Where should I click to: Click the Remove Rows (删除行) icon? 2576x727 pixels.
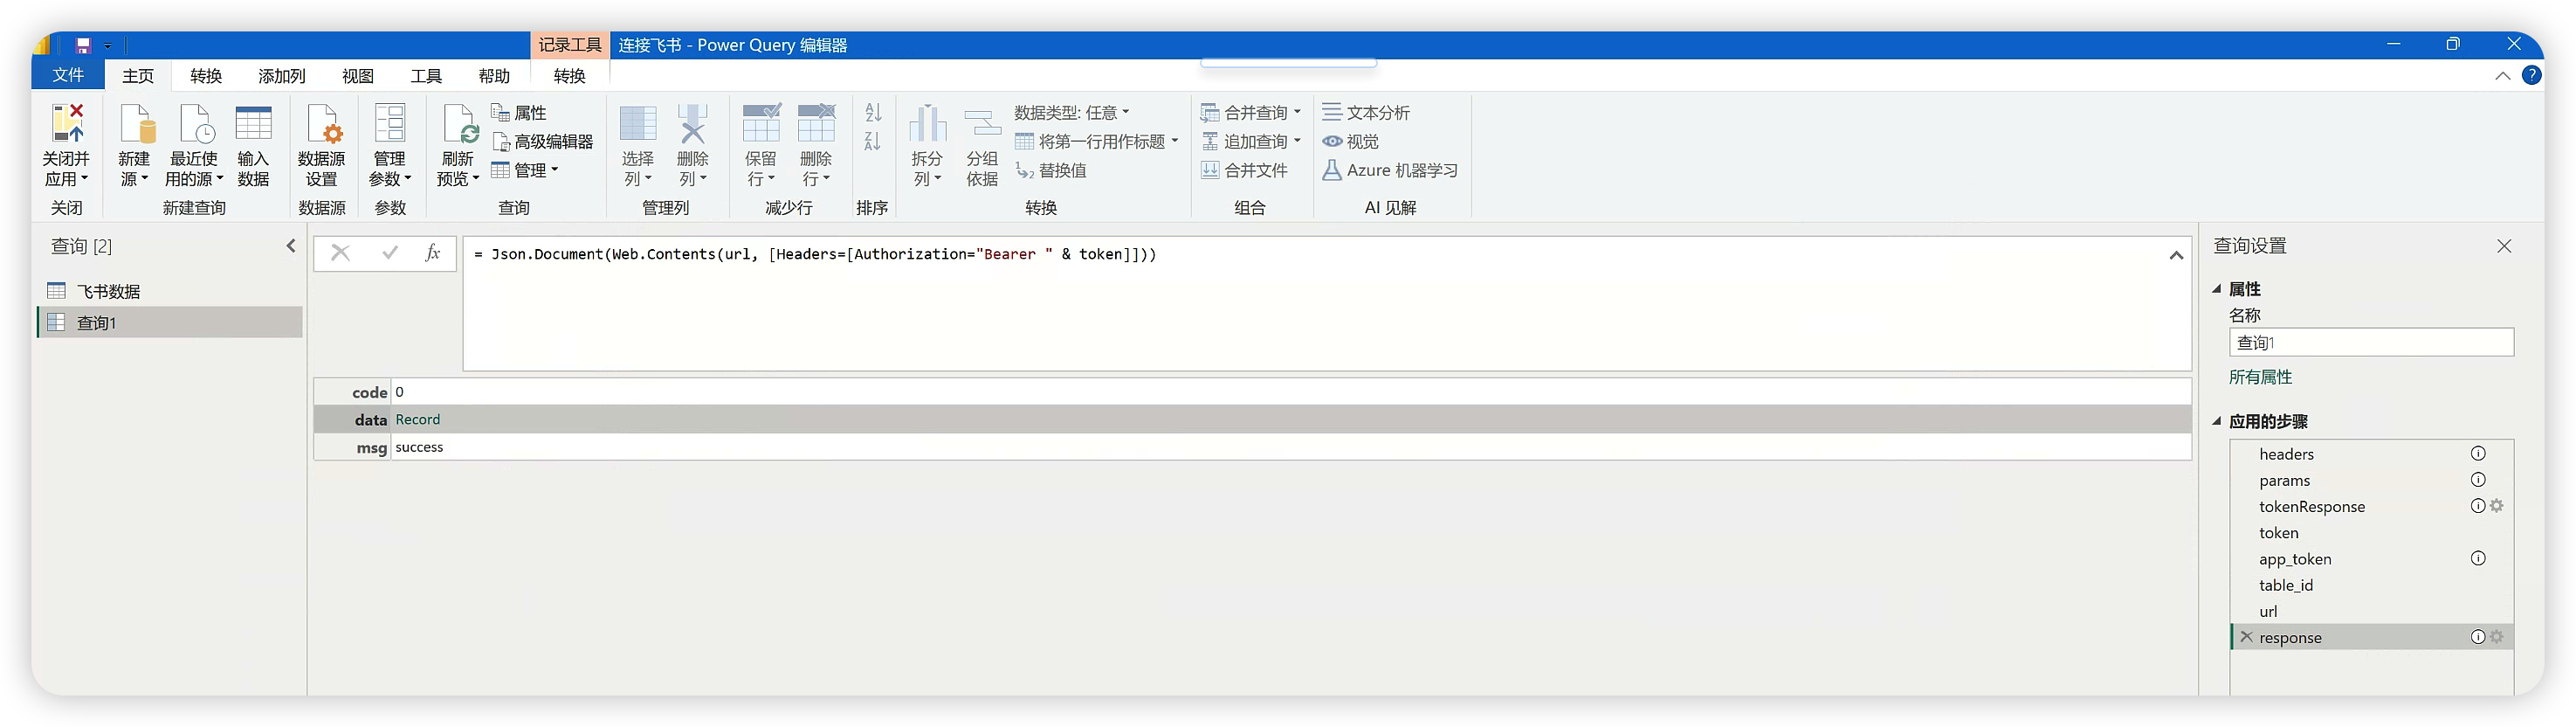816,125
